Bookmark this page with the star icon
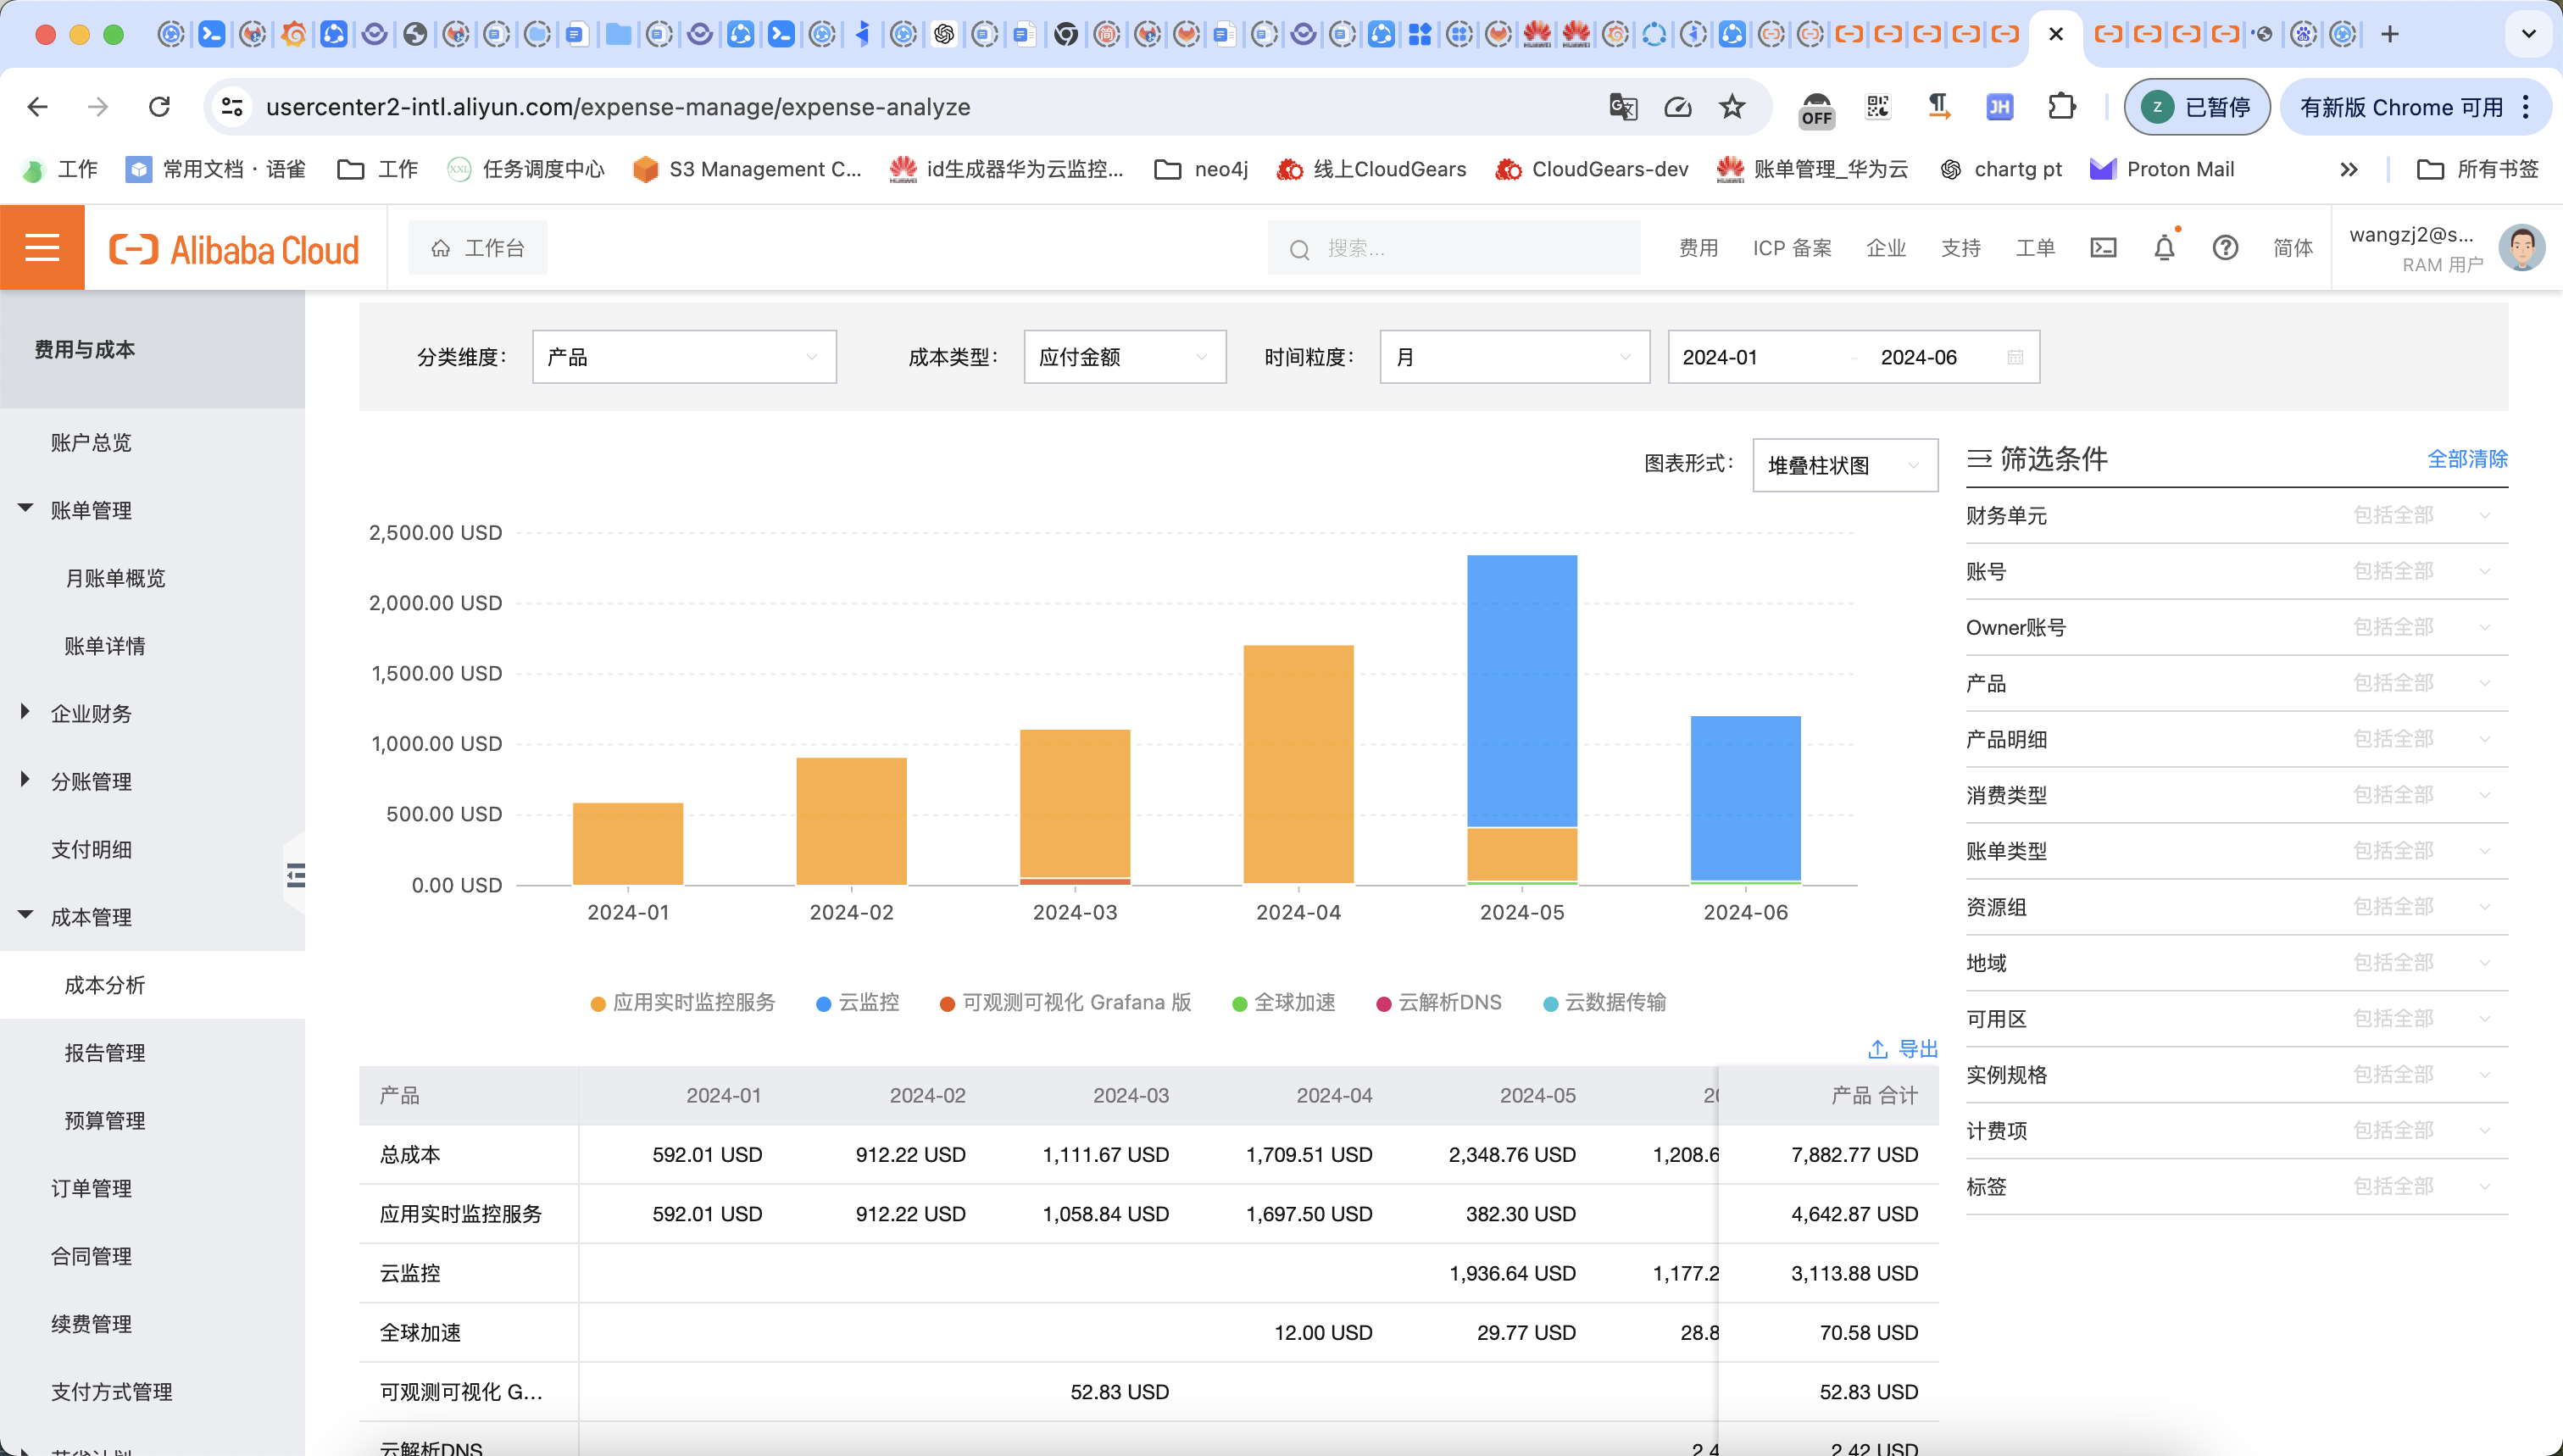 click(1732, 107)
